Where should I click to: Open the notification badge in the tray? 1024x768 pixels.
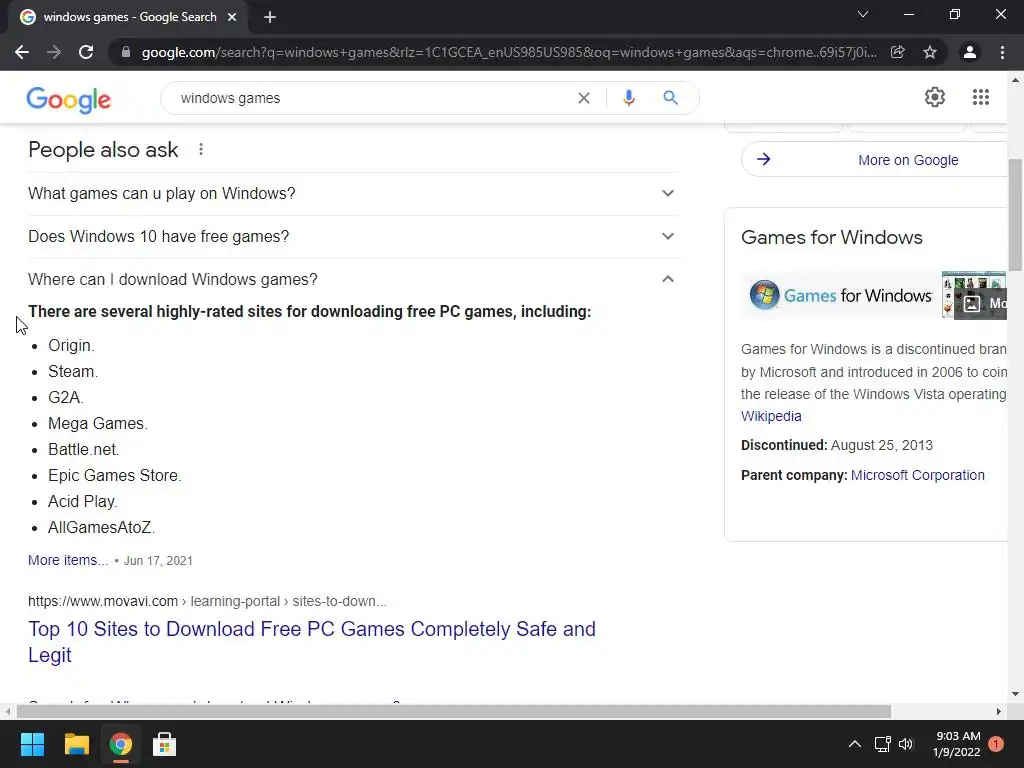point(996,744)
